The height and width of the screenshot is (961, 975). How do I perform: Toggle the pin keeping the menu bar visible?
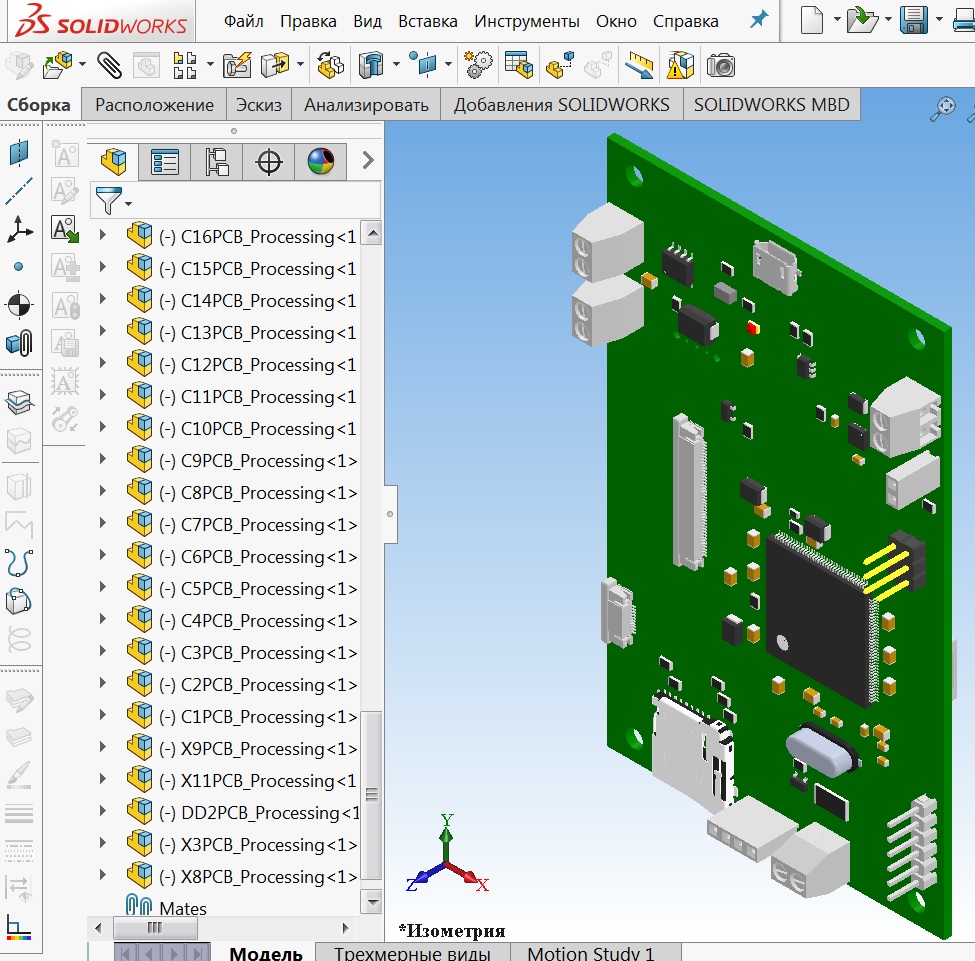758,20
